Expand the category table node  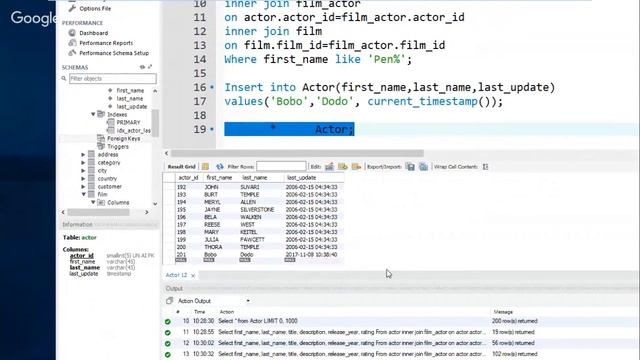(x=83, y=162)
